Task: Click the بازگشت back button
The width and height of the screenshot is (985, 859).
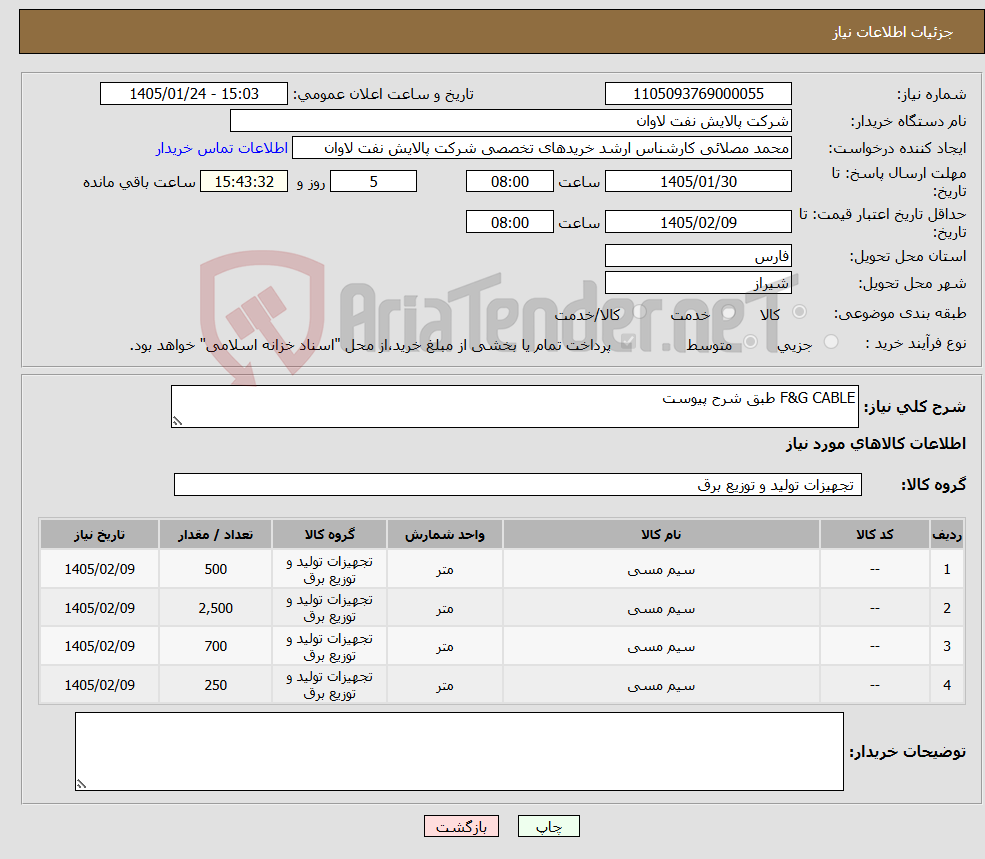Action: pos(461,826)
